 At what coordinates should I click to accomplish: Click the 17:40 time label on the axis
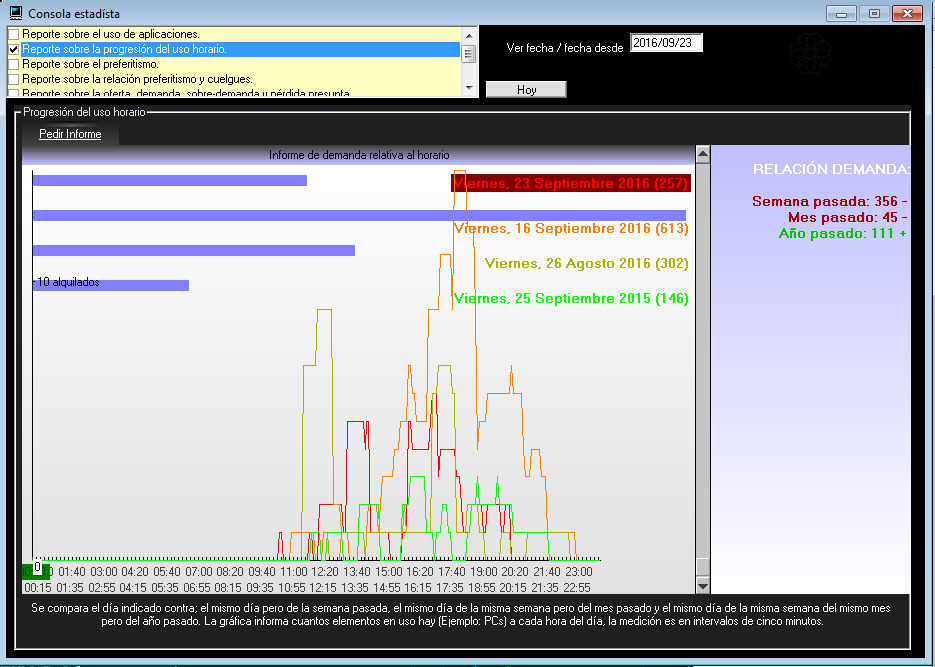[x=451, y=572]
